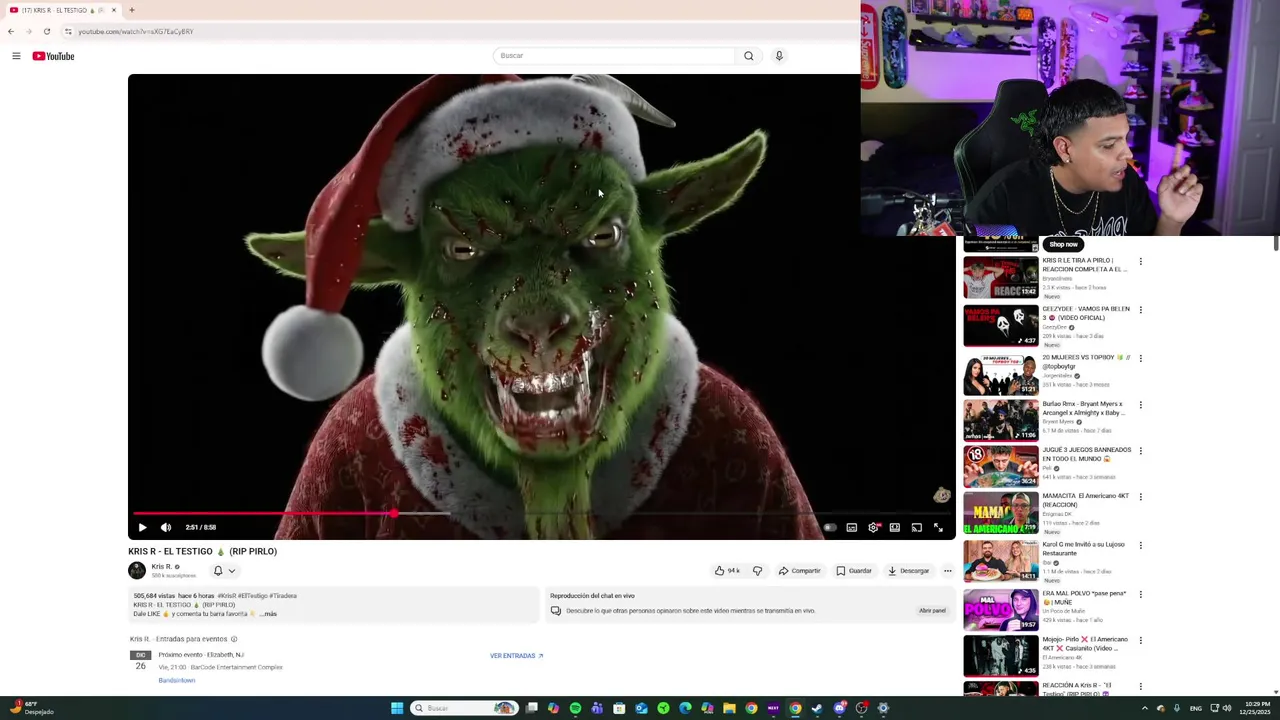Open the ERA MAL POLVO video title

[x=1085, y=598]
